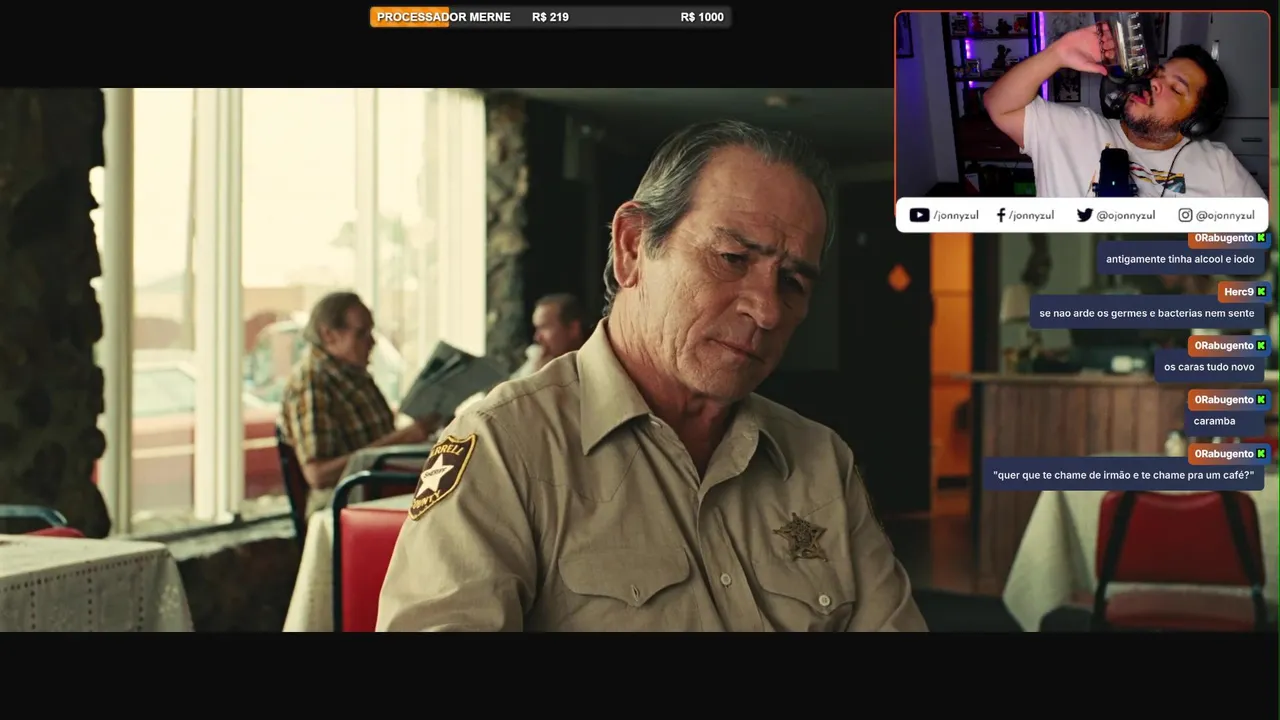Screen dimensions: 1280x720
Task: Click the Instagram icon in the social bar
Action: 1185,215
